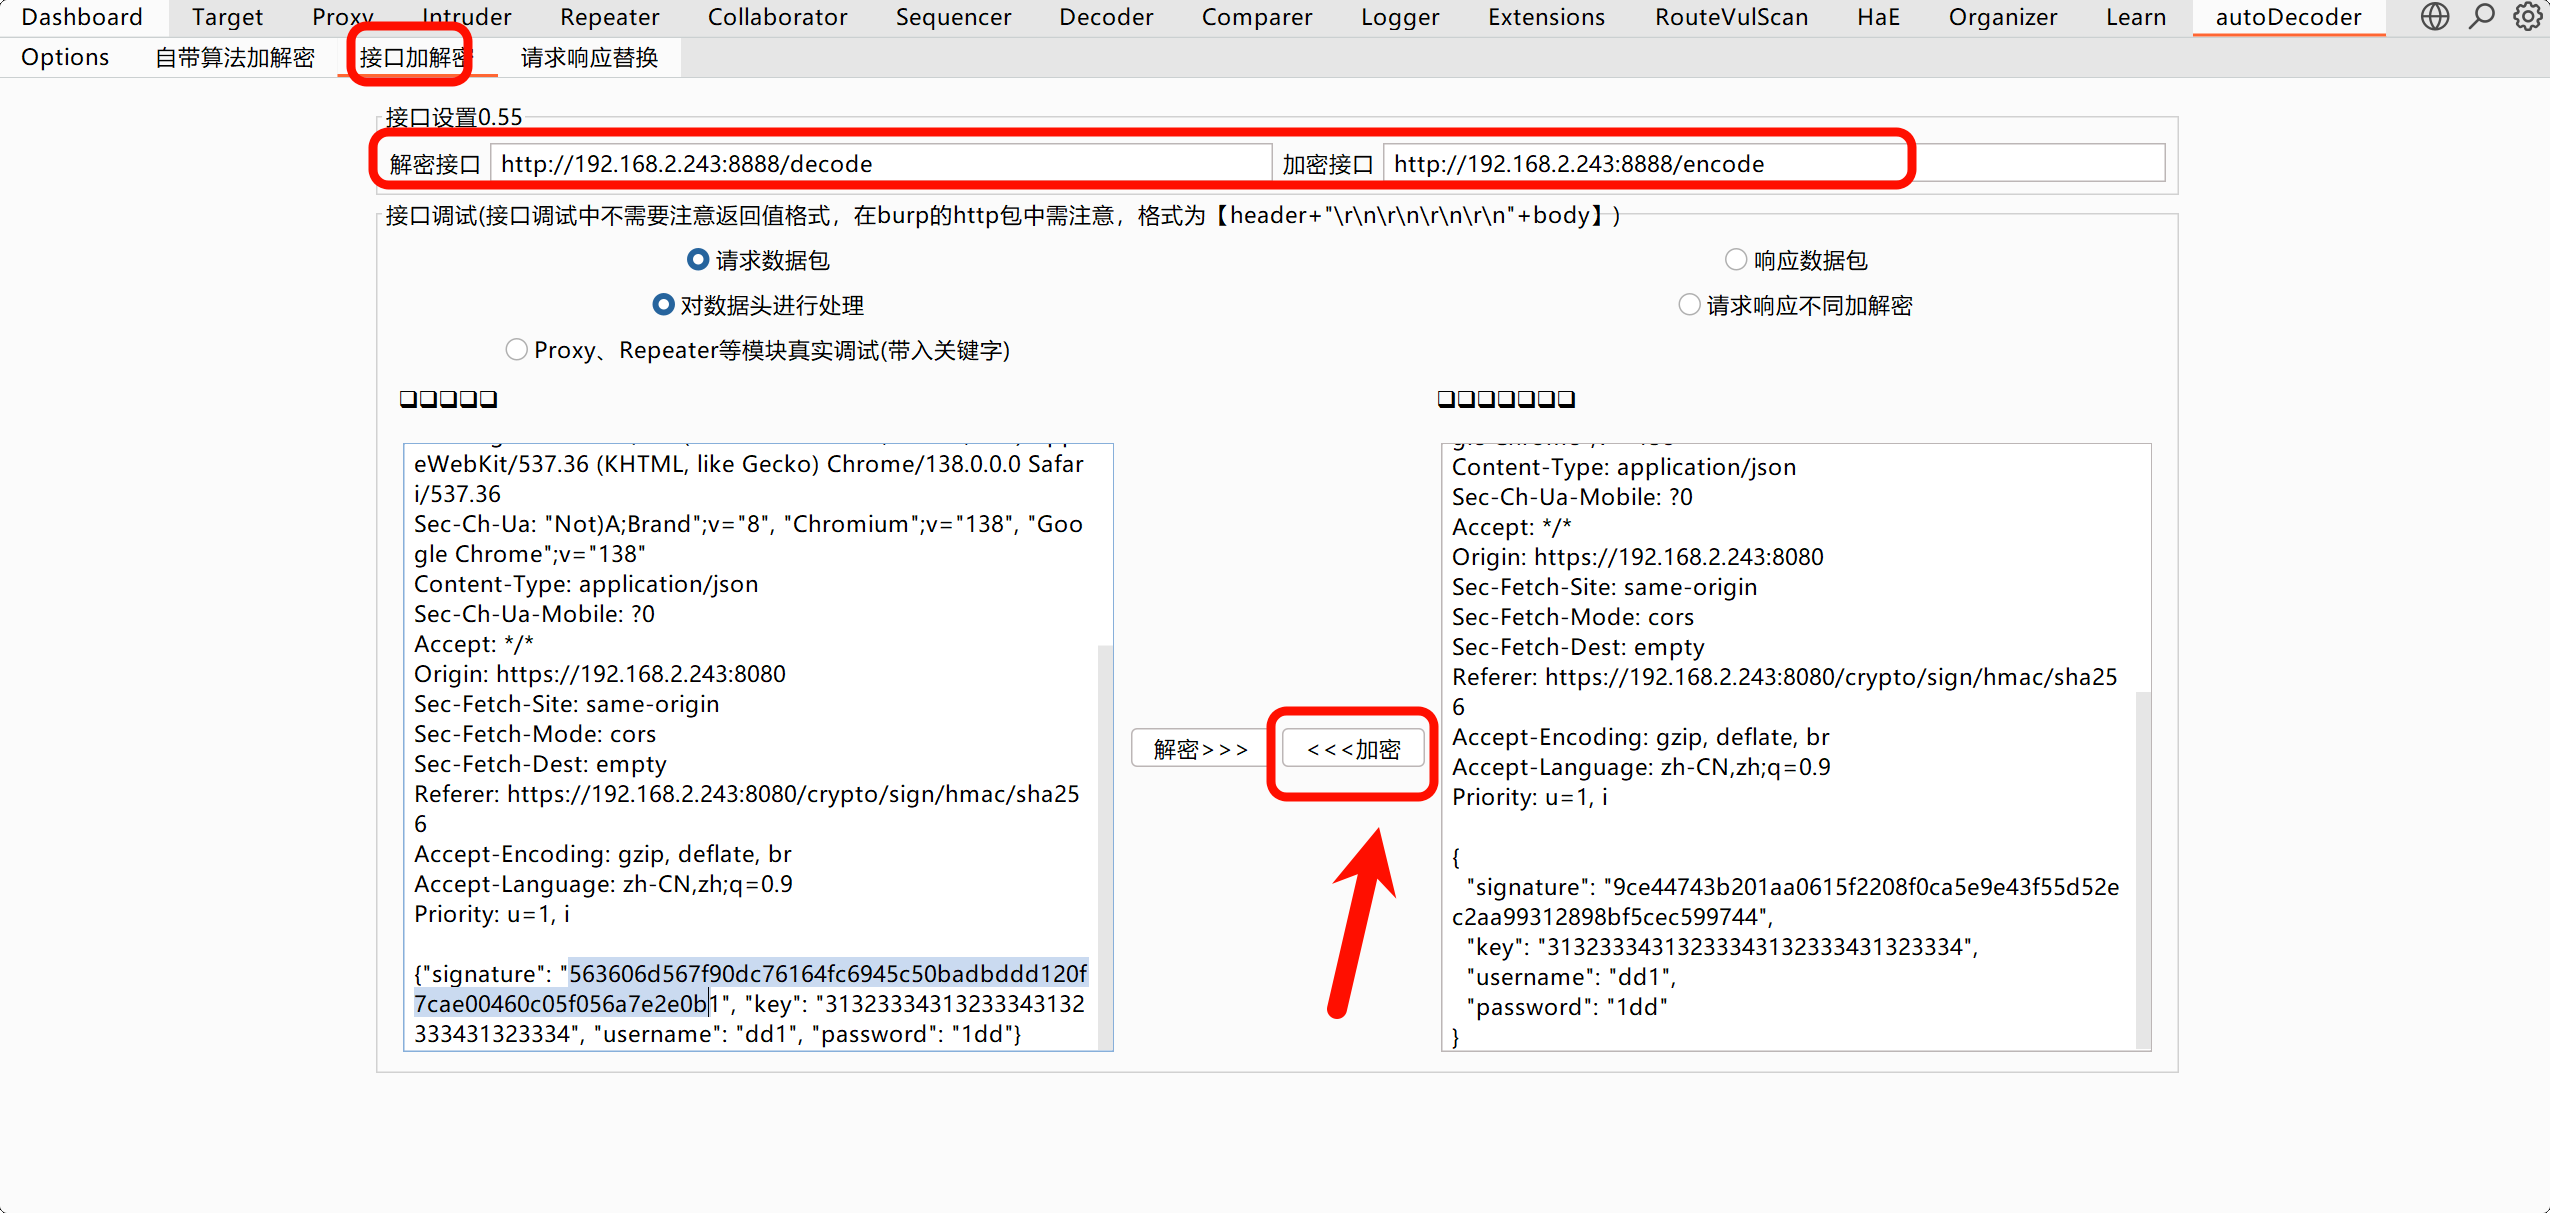The width and height of the screenshot is (2550, 1213).
Task: Open the Repeater tab
Action: (609, 17)
